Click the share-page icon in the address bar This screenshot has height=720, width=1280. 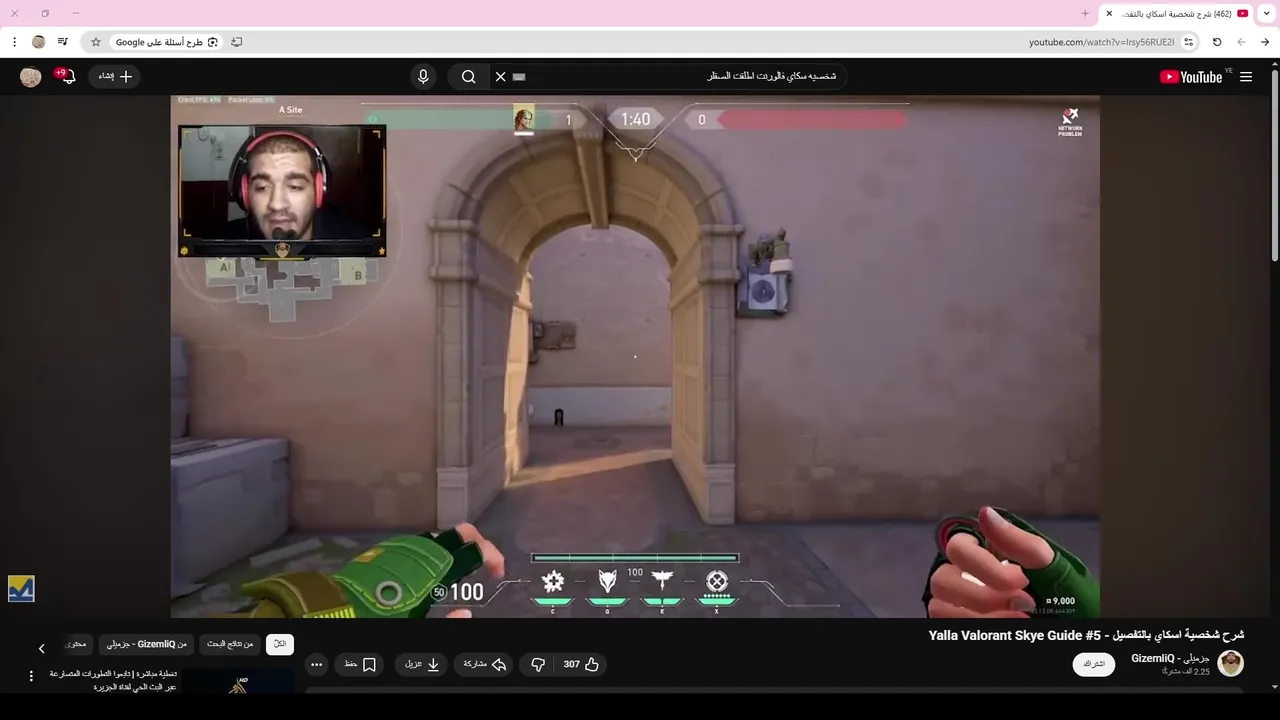click(236, 42)
